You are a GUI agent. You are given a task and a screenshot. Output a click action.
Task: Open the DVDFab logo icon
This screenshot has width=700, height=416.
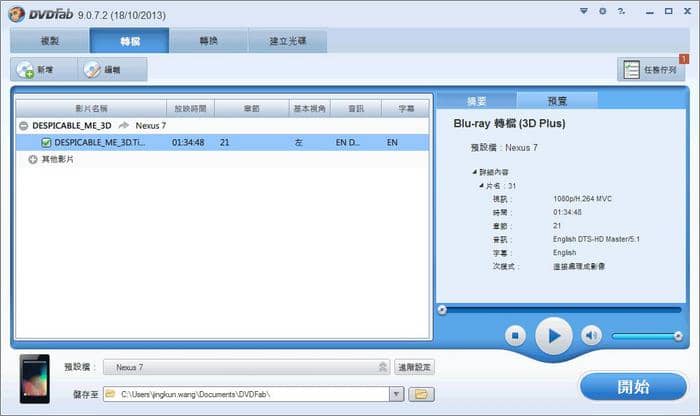17,14
